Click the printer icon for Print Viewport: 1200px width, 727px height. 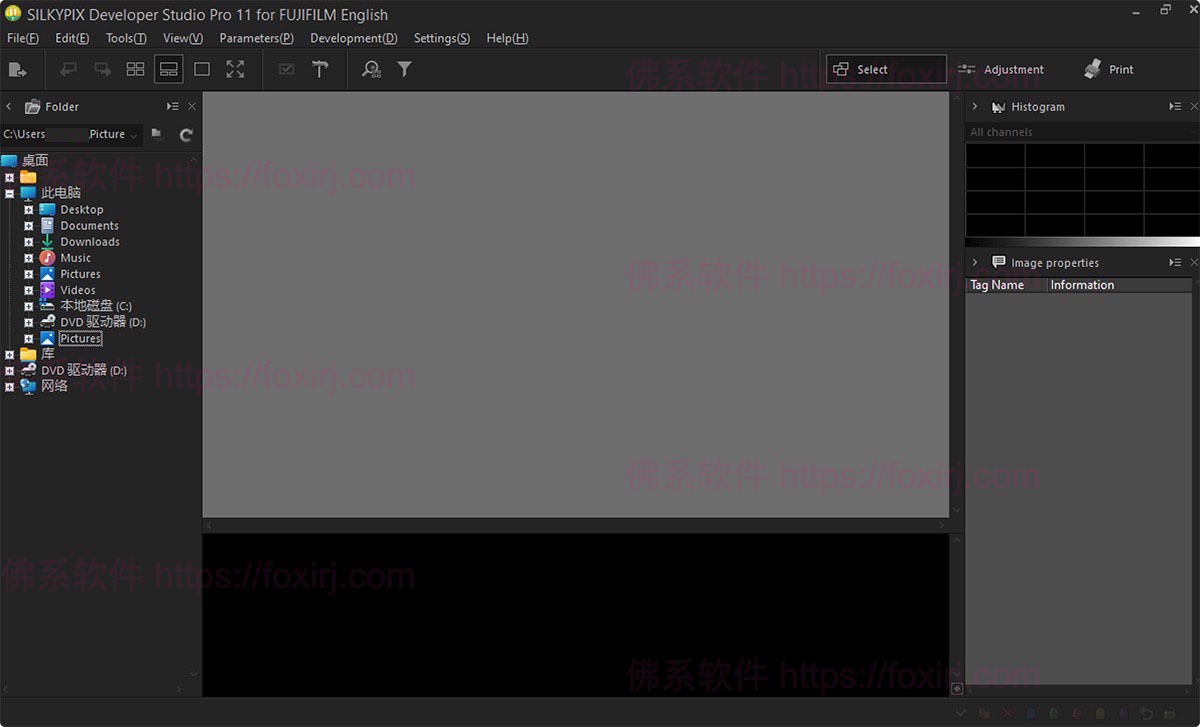(x=1093, y=69)
